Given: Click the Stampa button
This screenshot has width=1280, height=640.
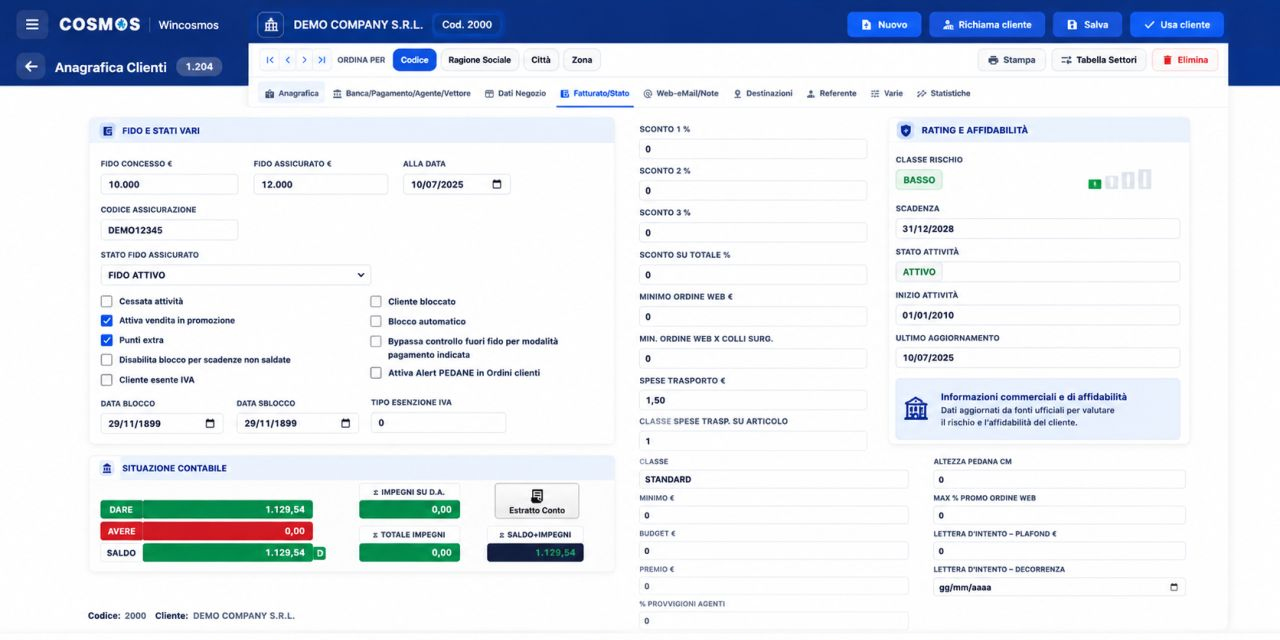Looking at the screenshot, I should [x=1012, y=60].
